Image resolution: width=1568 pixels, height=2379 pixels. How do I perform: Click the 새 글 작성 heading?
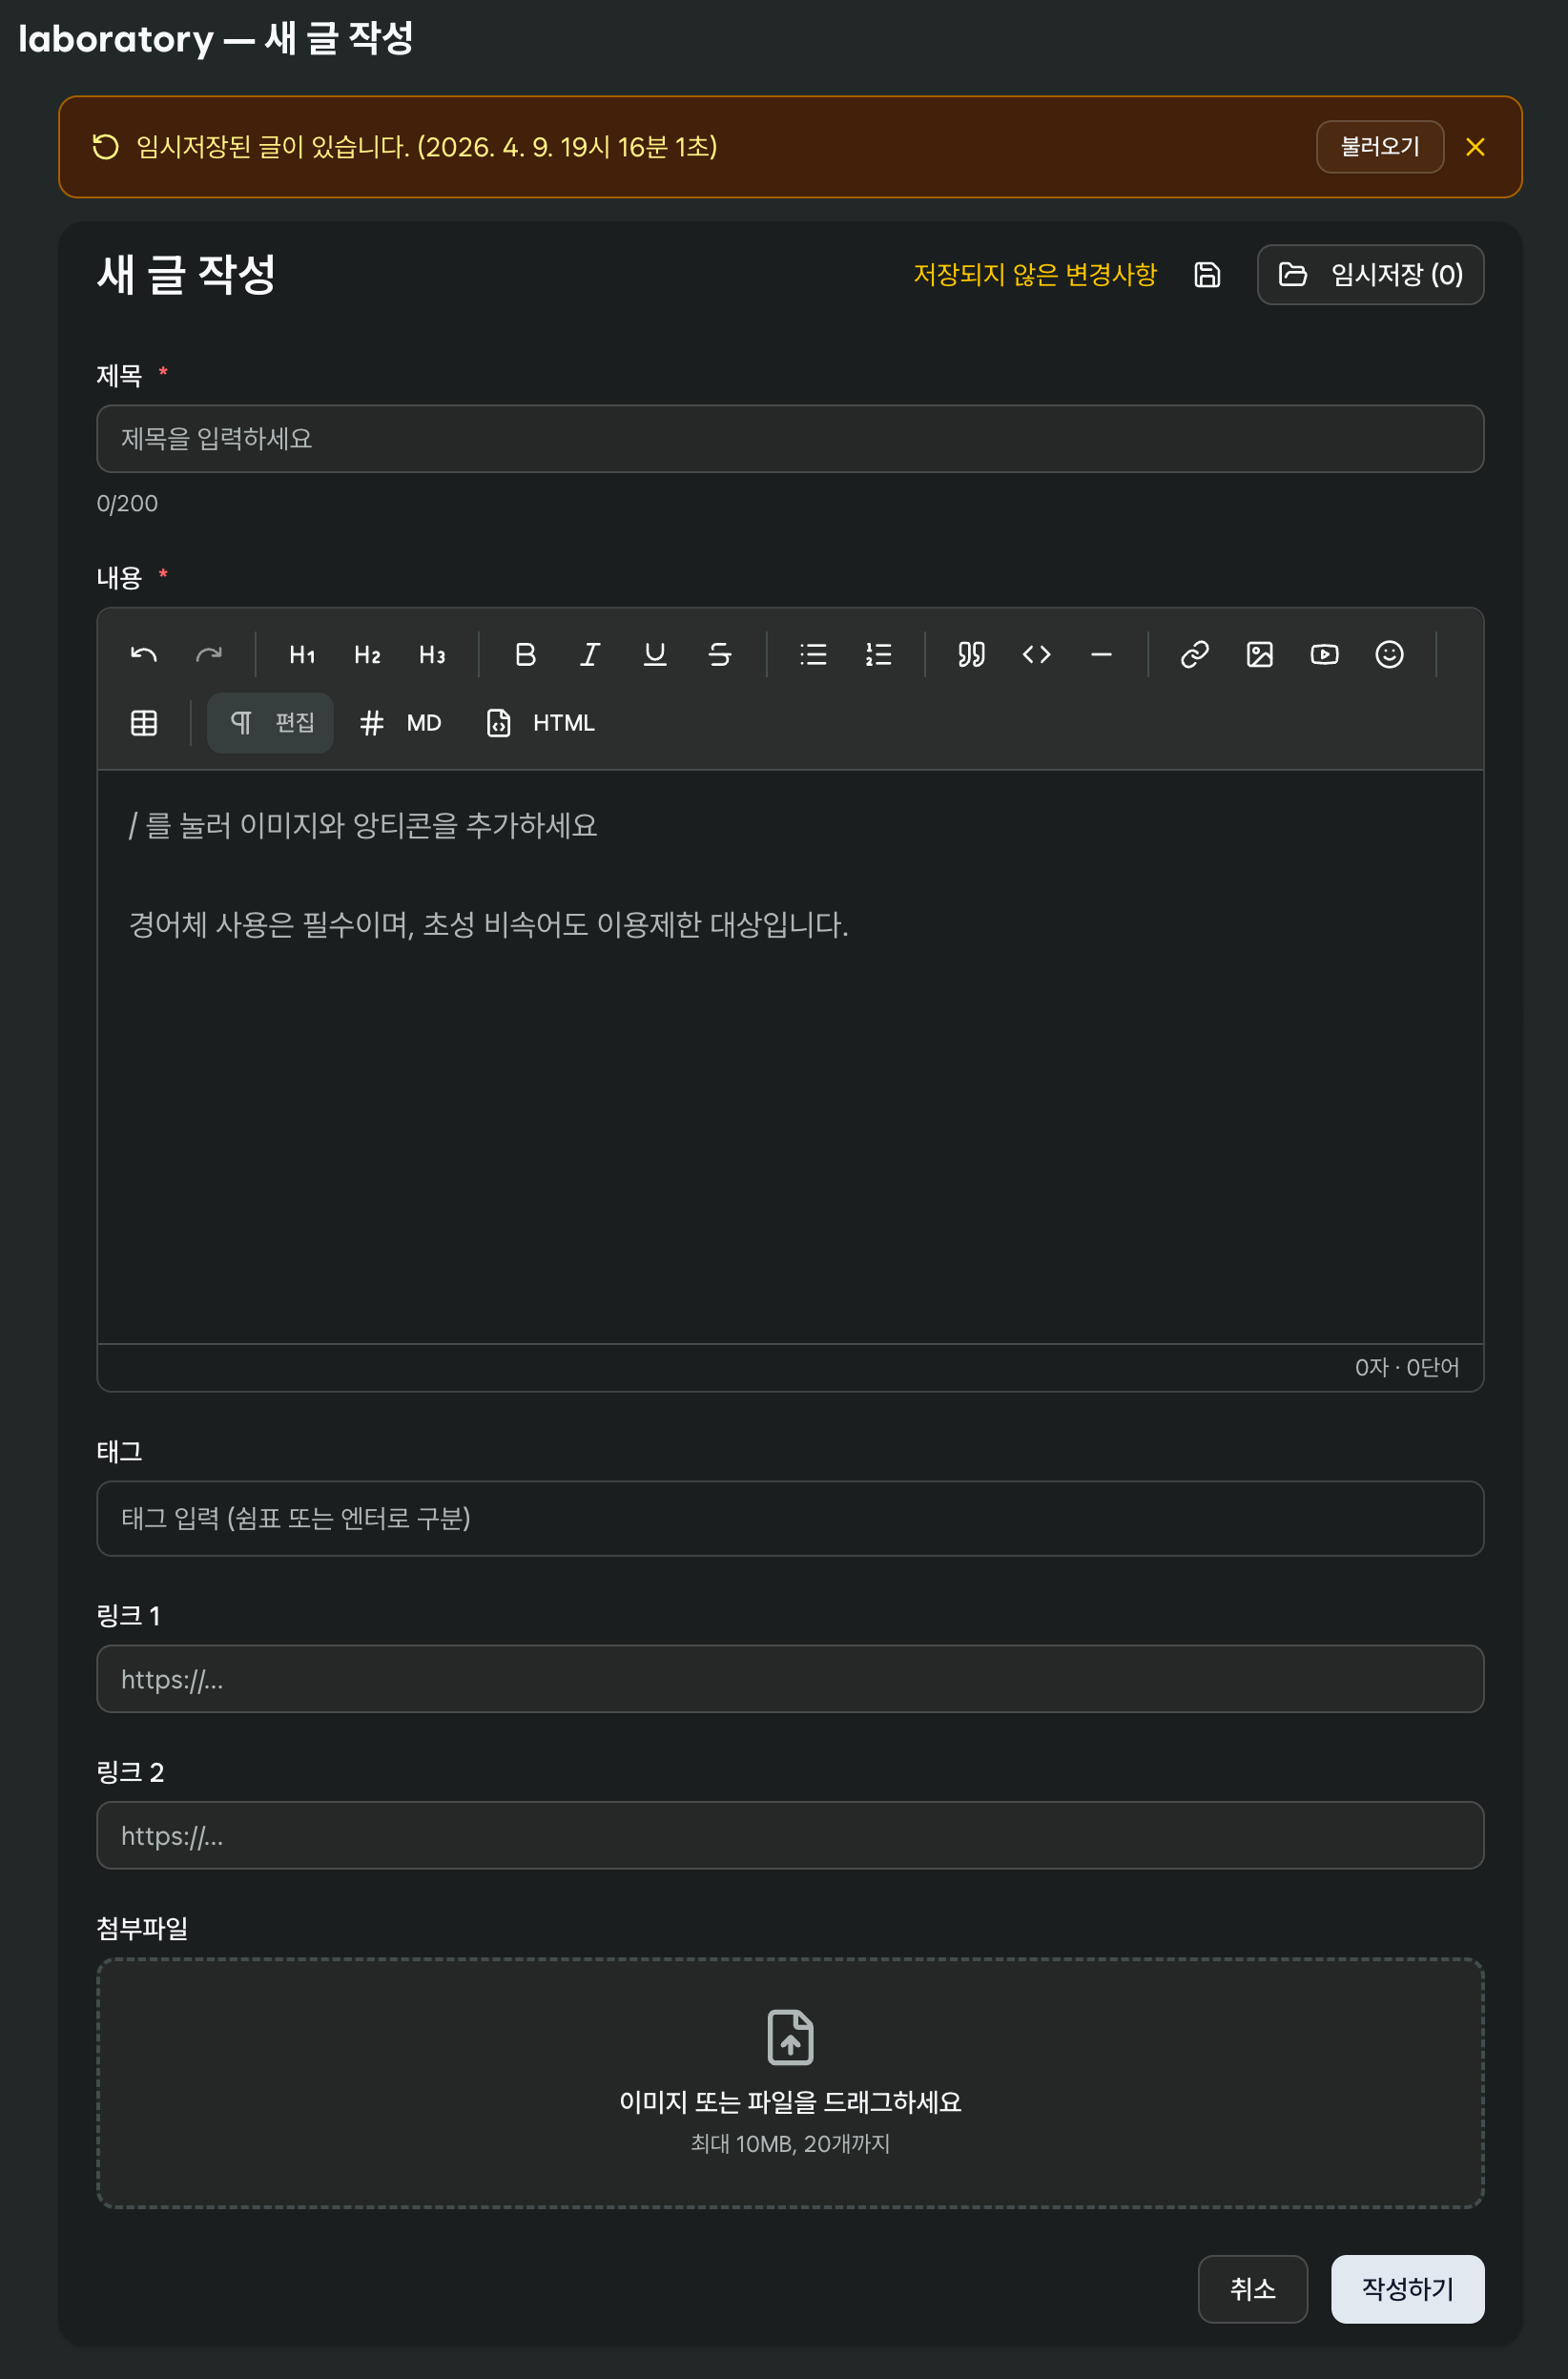tap(186, 274)
